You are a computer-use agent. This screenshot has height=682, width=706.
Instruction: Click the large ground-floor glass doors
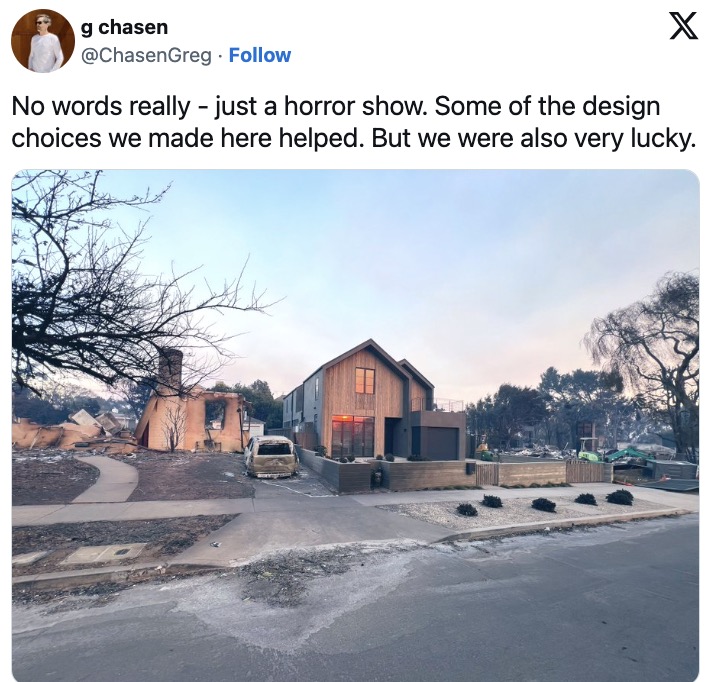click(353, 436)
